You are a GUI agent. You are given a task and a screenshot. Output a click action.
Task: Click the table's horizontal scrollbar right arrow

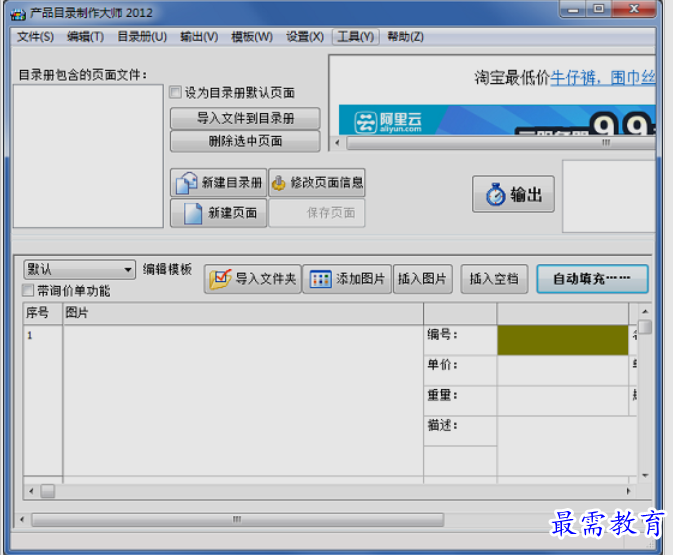tap(629, 491)
